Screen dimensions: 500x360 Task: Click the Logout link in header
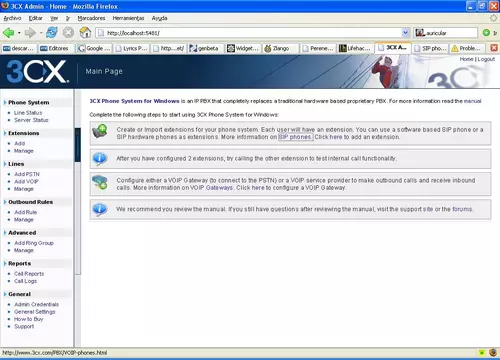coord(486,59)
